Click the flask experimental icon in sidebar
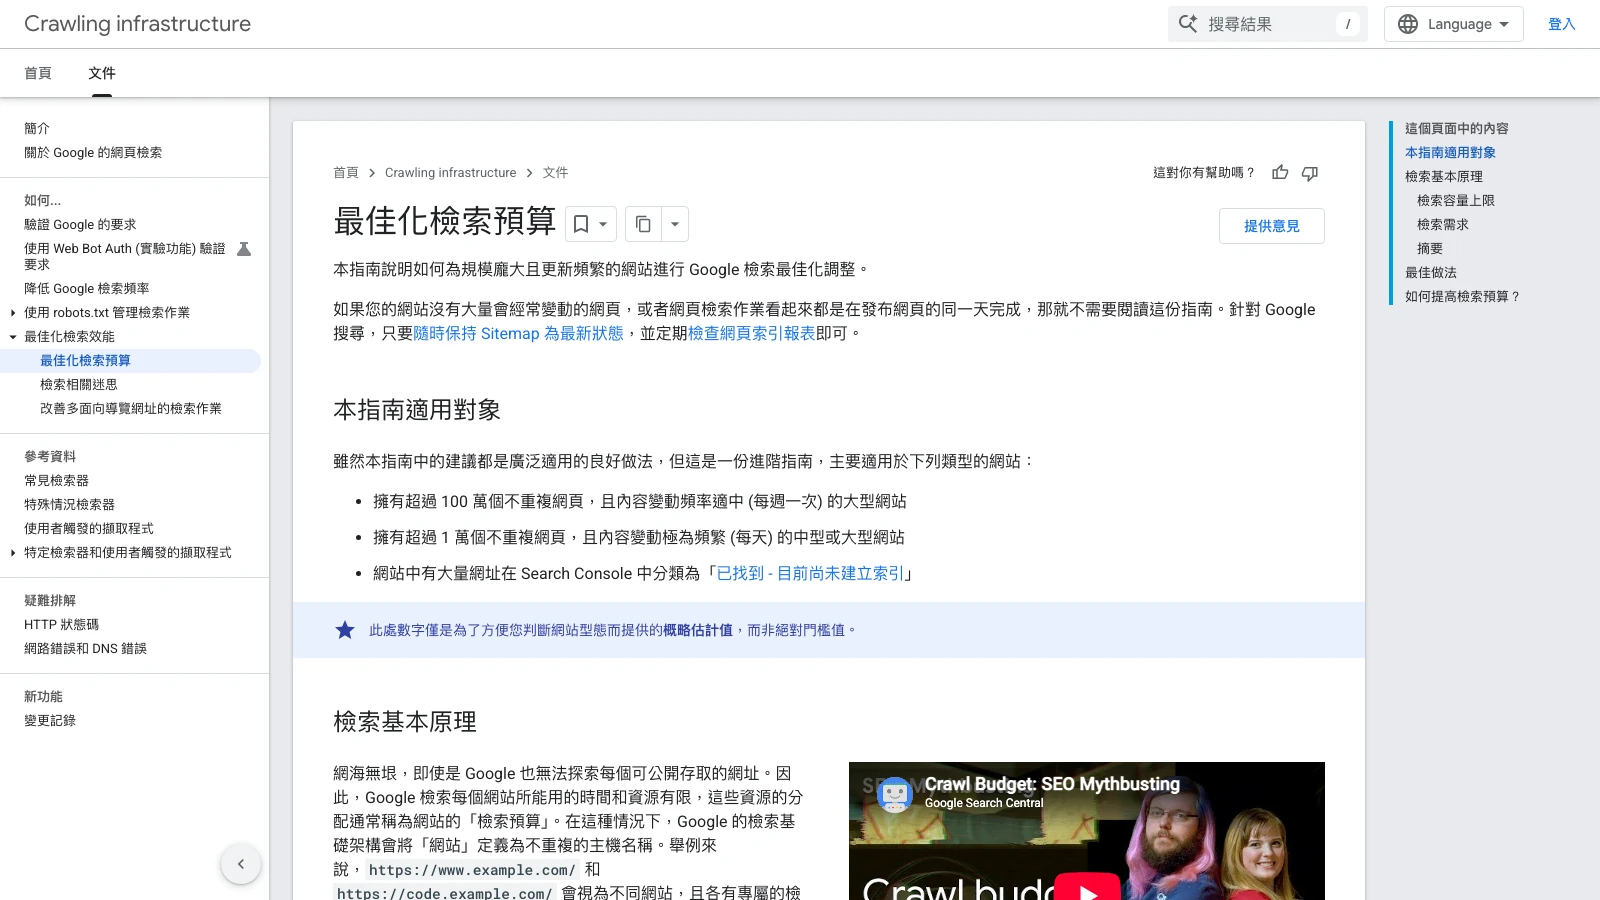1600x900 pixels. (x=243, y=249)
